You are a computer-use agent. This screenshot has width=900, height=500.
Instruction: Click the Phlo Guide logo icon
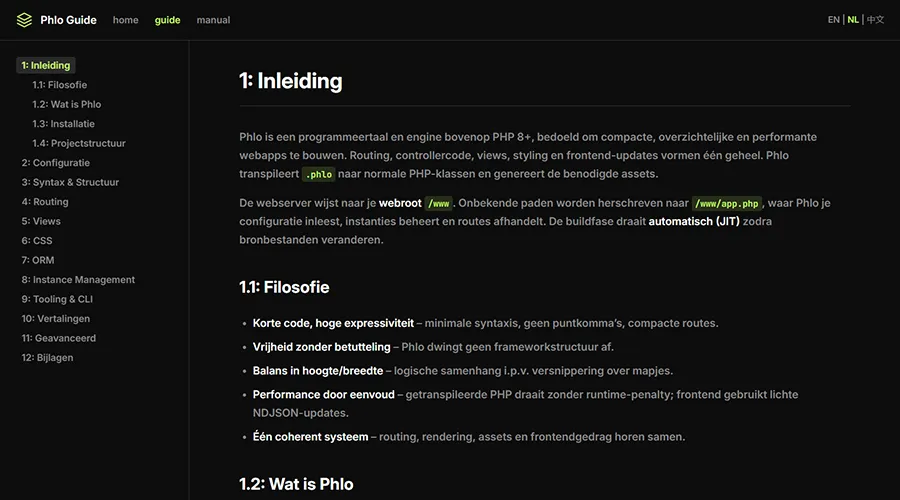coord(24,20)
